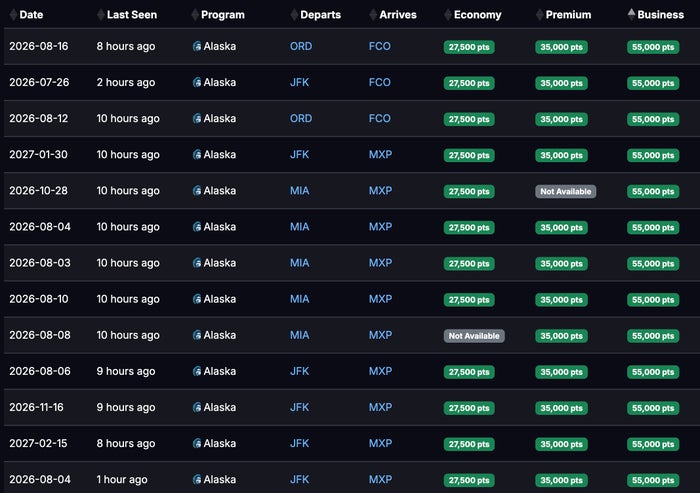
Task: Click the Program column sort icon
Action: 195,15
